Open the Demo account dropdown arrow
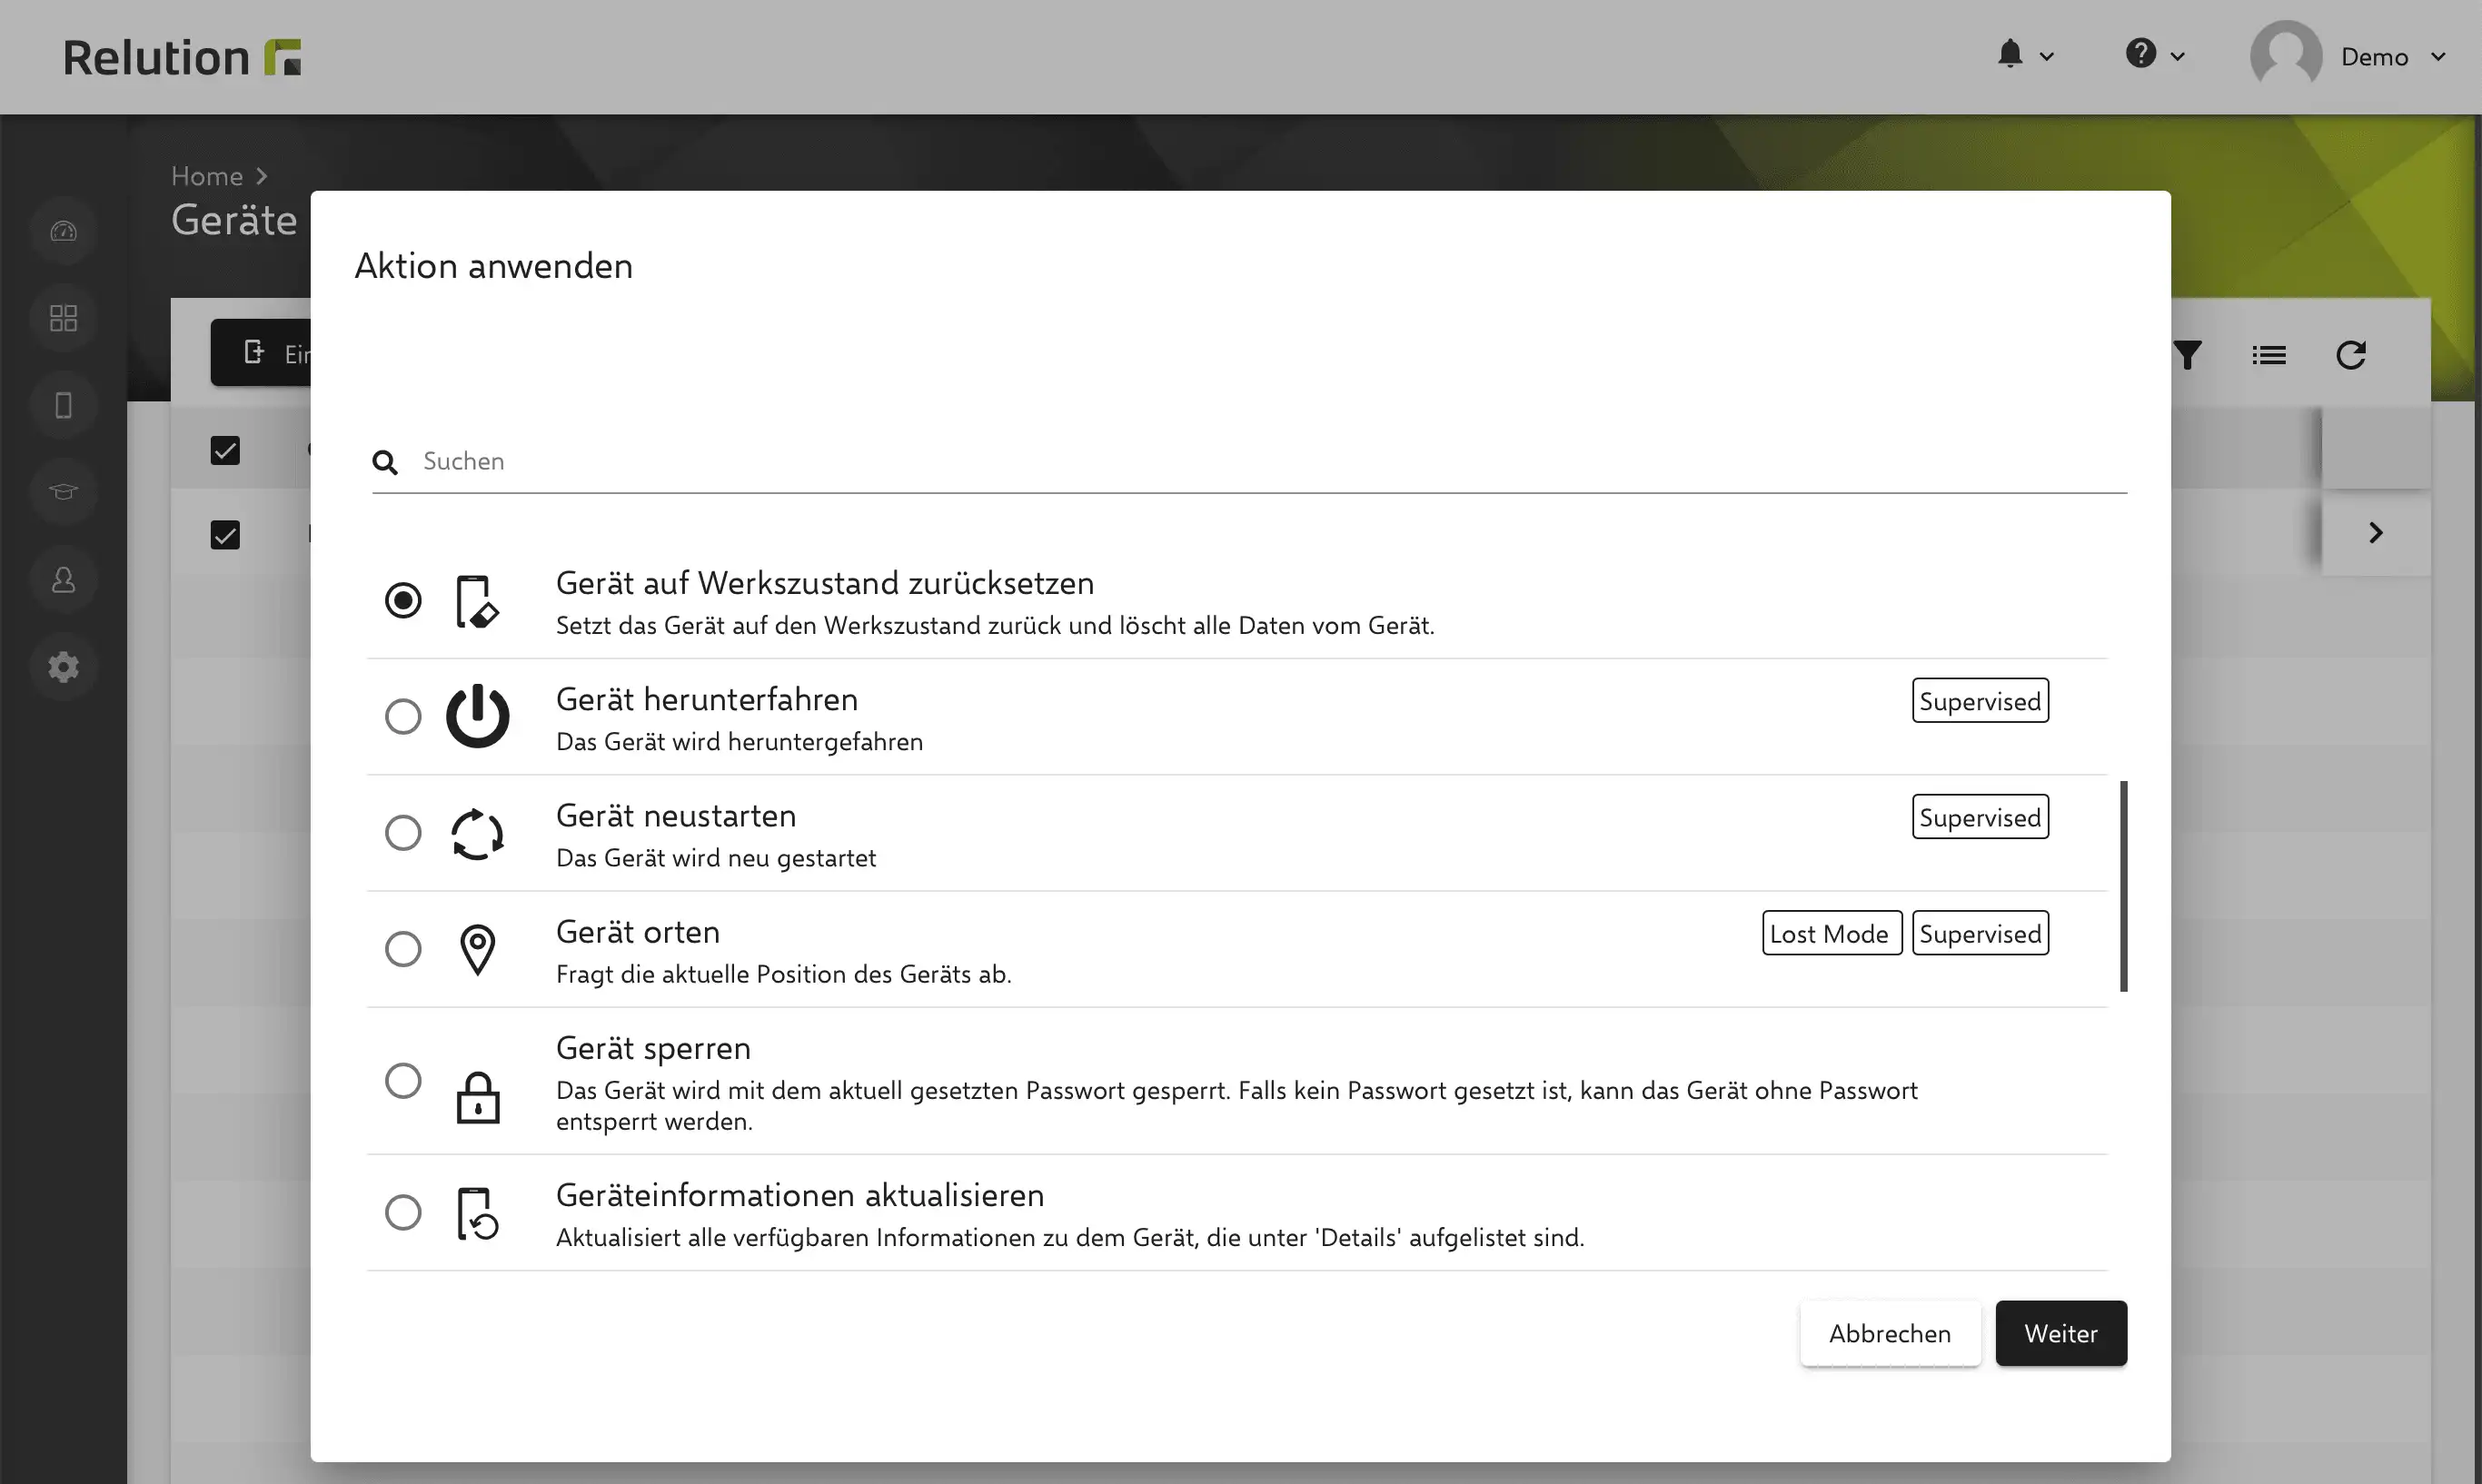Screen dimensions: 2482x1484 click(x=2438, y=57)
